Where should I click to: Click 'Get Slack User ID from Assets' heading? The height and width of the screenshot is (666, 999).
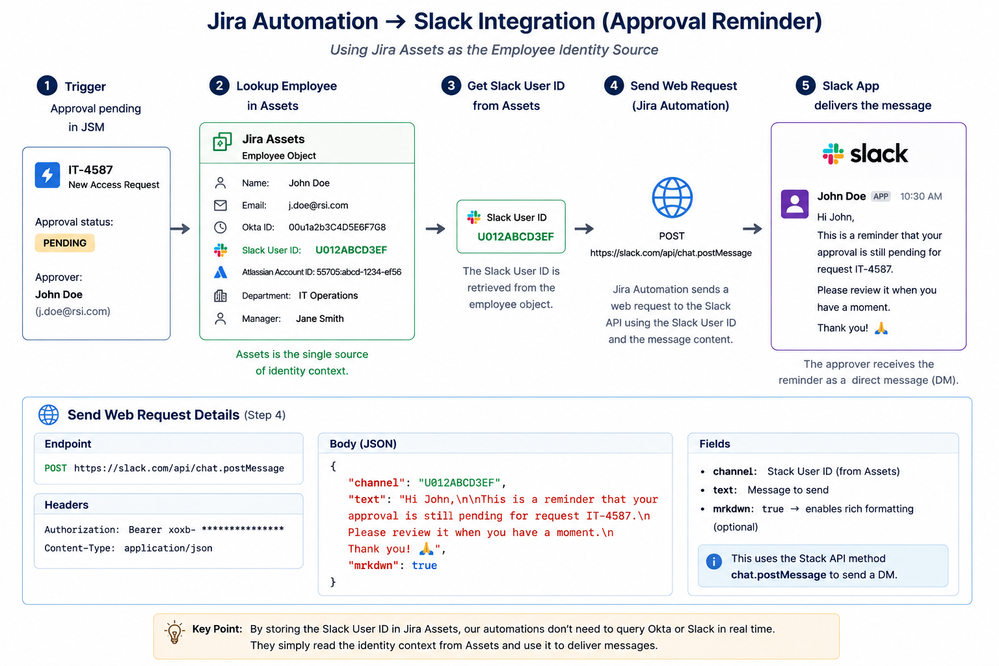[x=515, y=96]
